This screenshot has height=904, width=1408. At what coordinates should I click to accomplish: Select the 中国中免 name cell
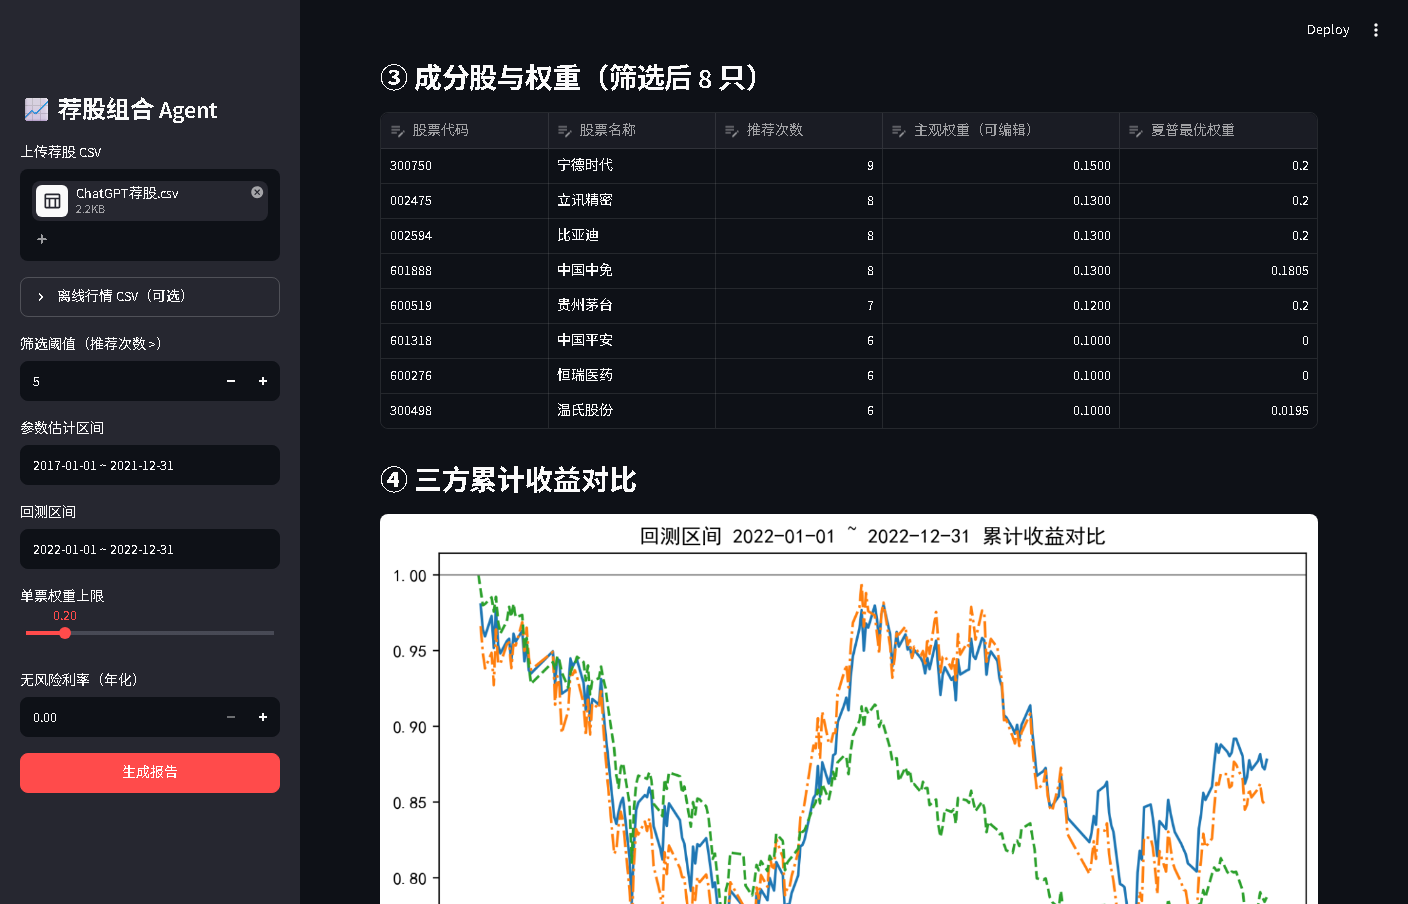point(632,271)
